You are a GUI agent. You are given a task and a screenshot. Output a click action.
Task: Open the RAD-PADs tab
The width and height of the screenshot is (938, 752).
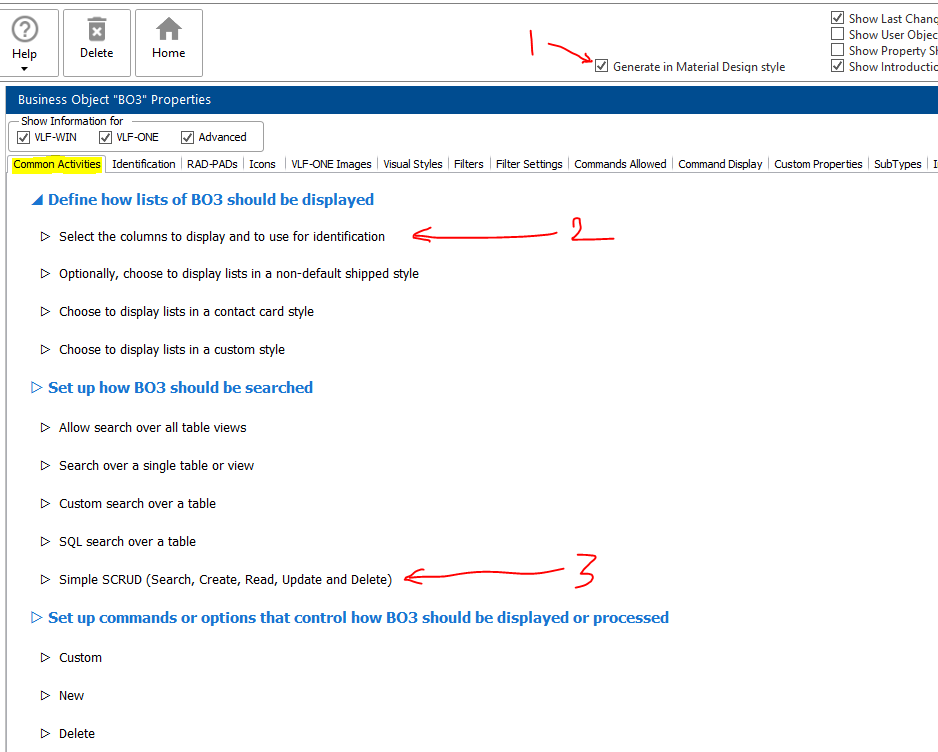pos(212,164)
